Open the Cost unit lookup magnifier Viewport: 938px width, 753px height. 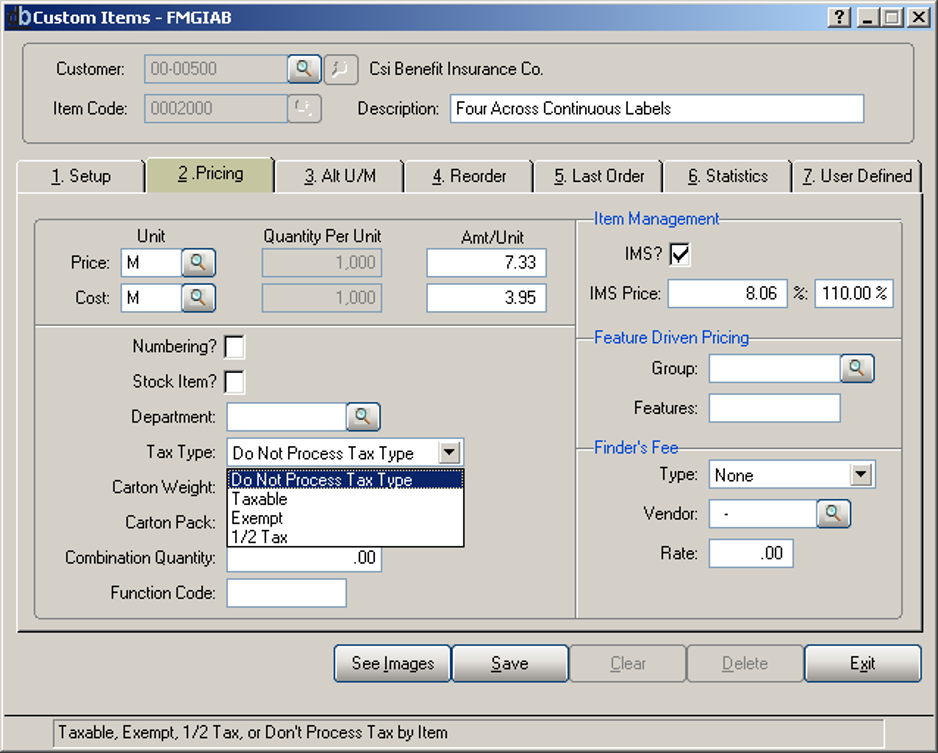tap(198, 298)
